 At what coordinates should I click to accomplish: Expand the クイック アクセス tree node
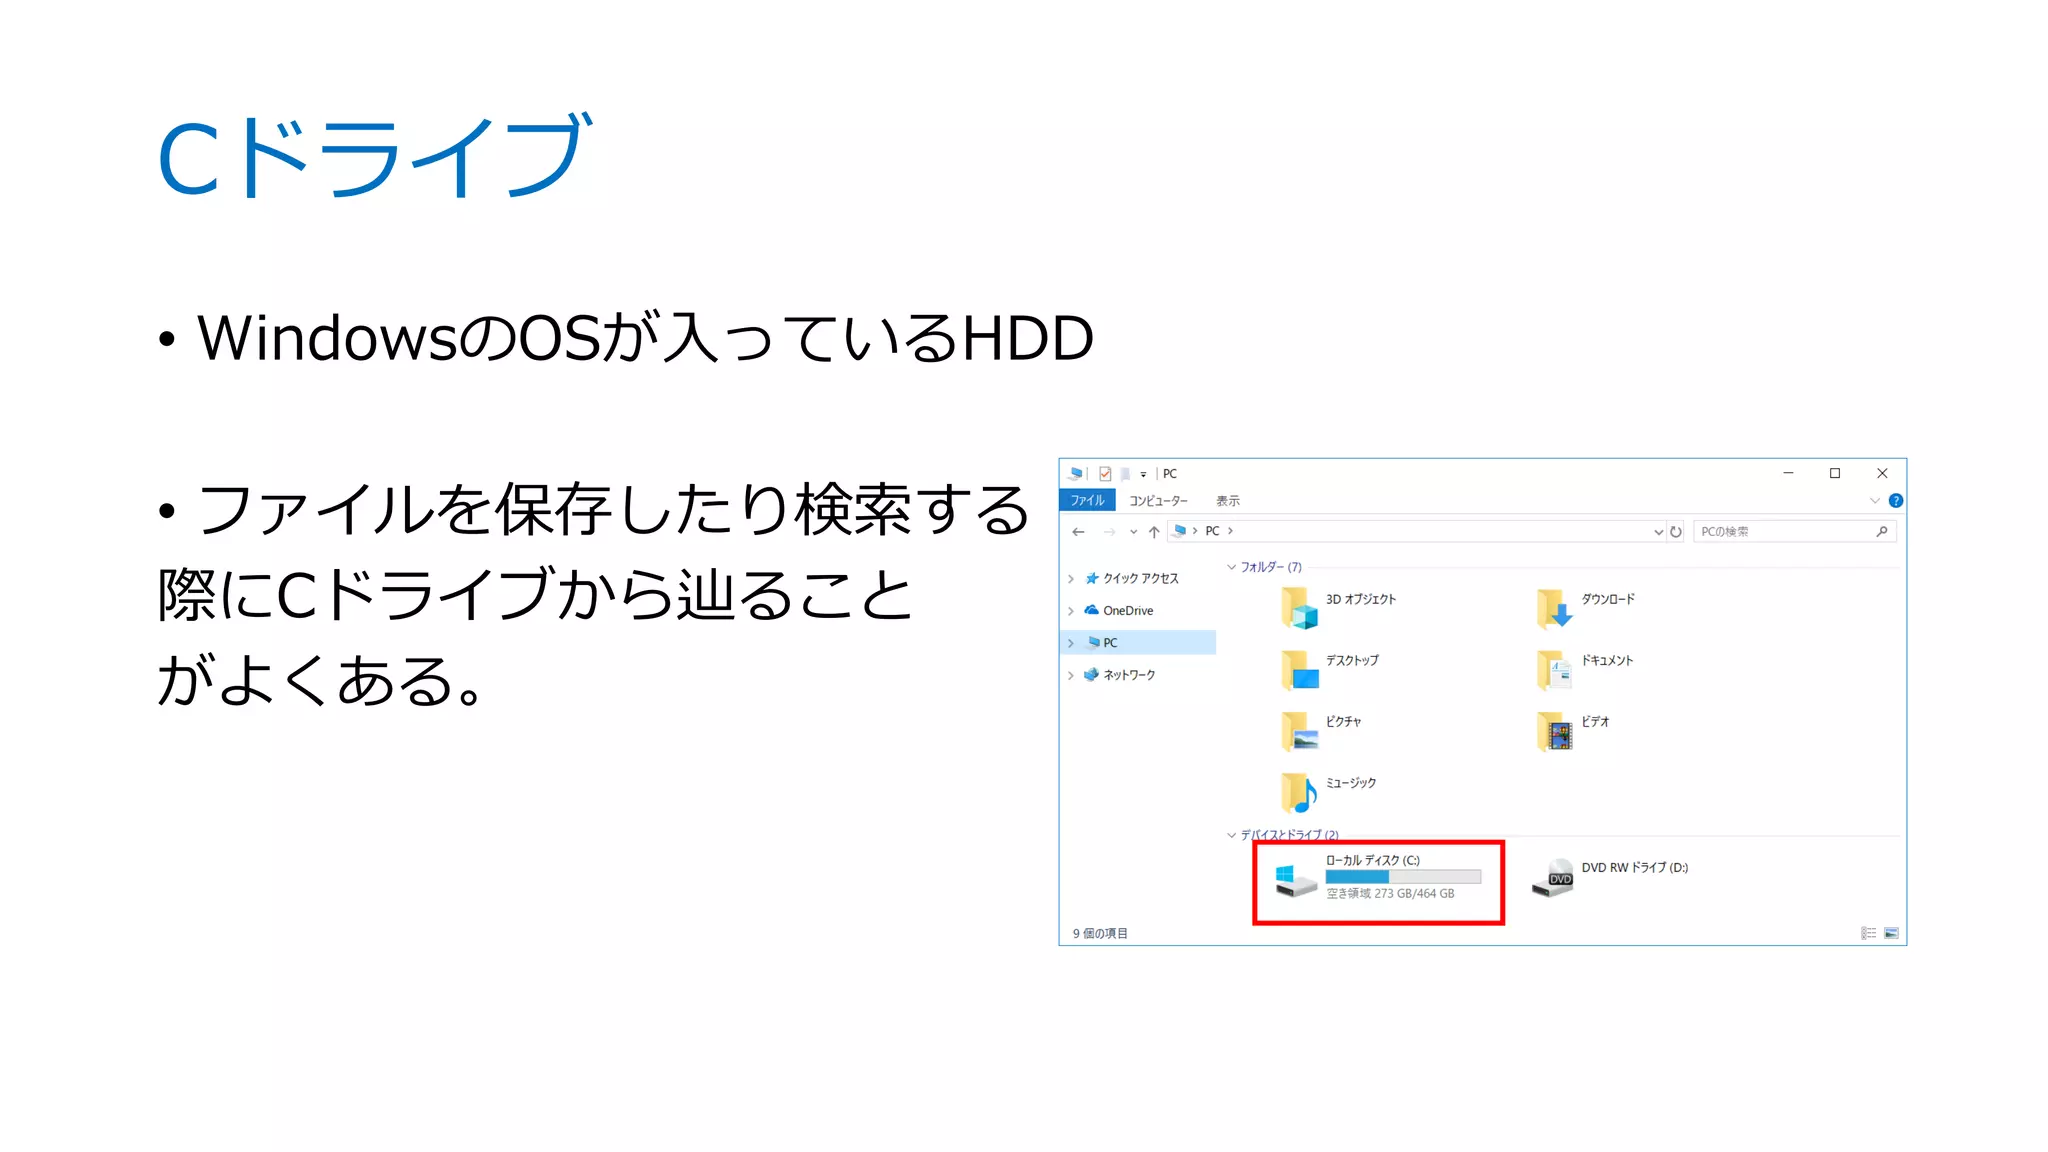[1071, 579]
